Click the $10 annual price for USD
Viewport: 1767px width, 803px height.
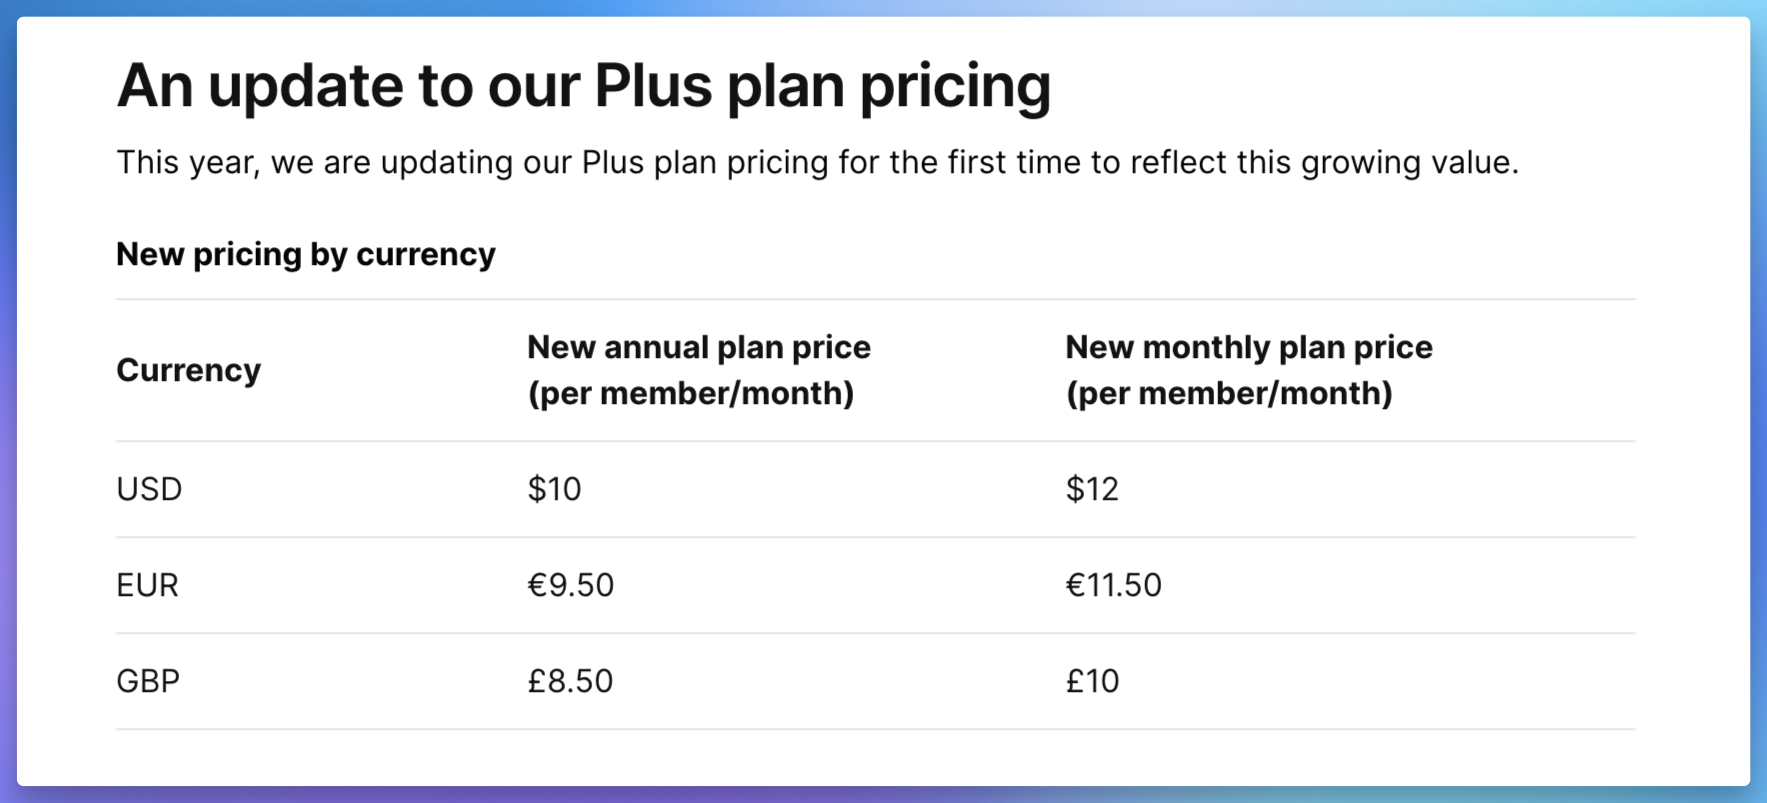coord(554,489)
